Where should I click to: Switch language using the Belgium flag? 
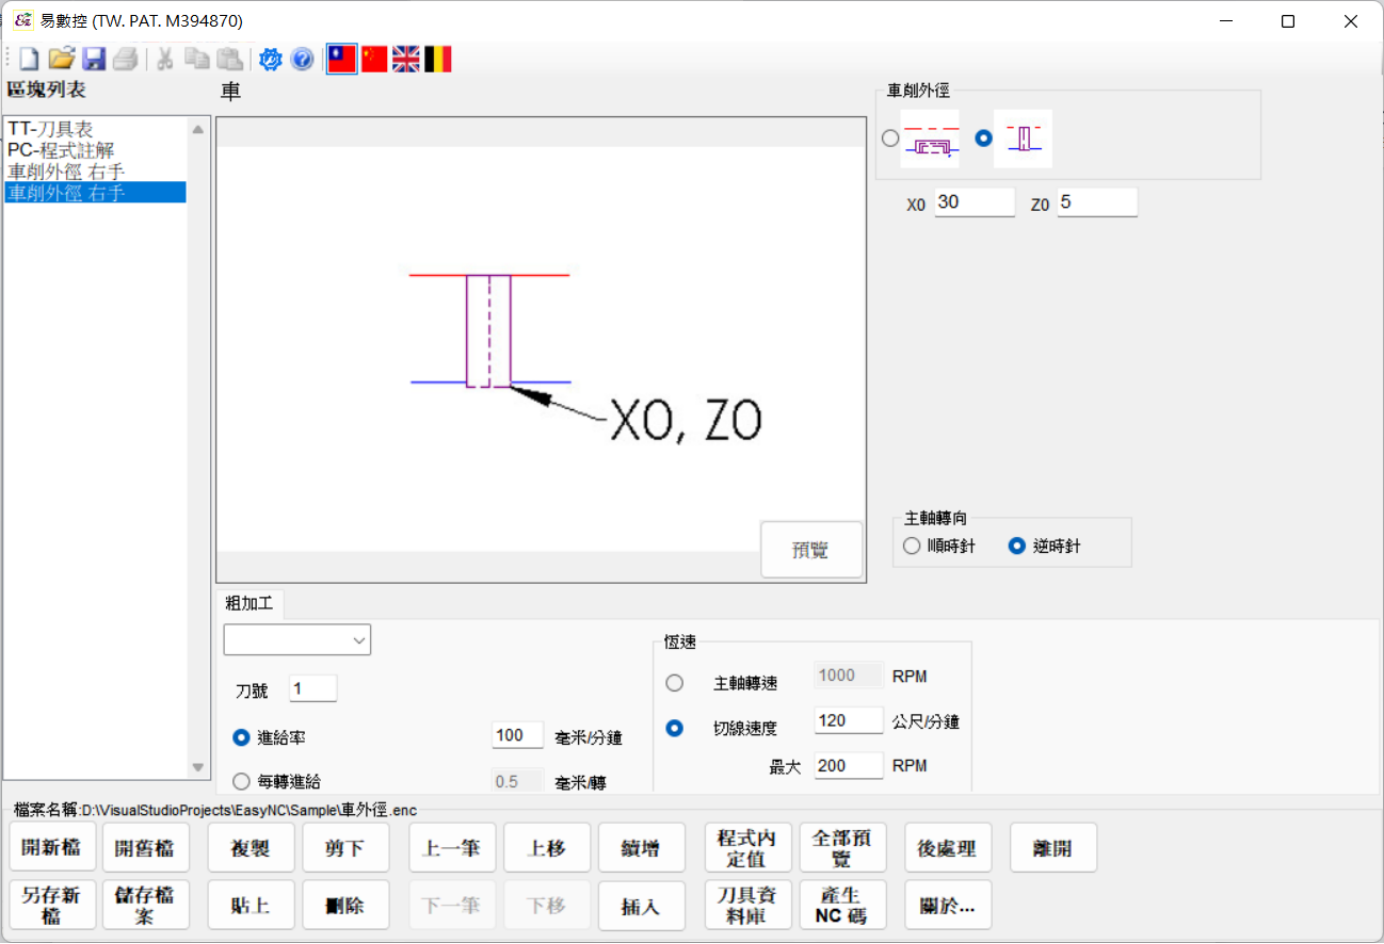coord(438,59)
